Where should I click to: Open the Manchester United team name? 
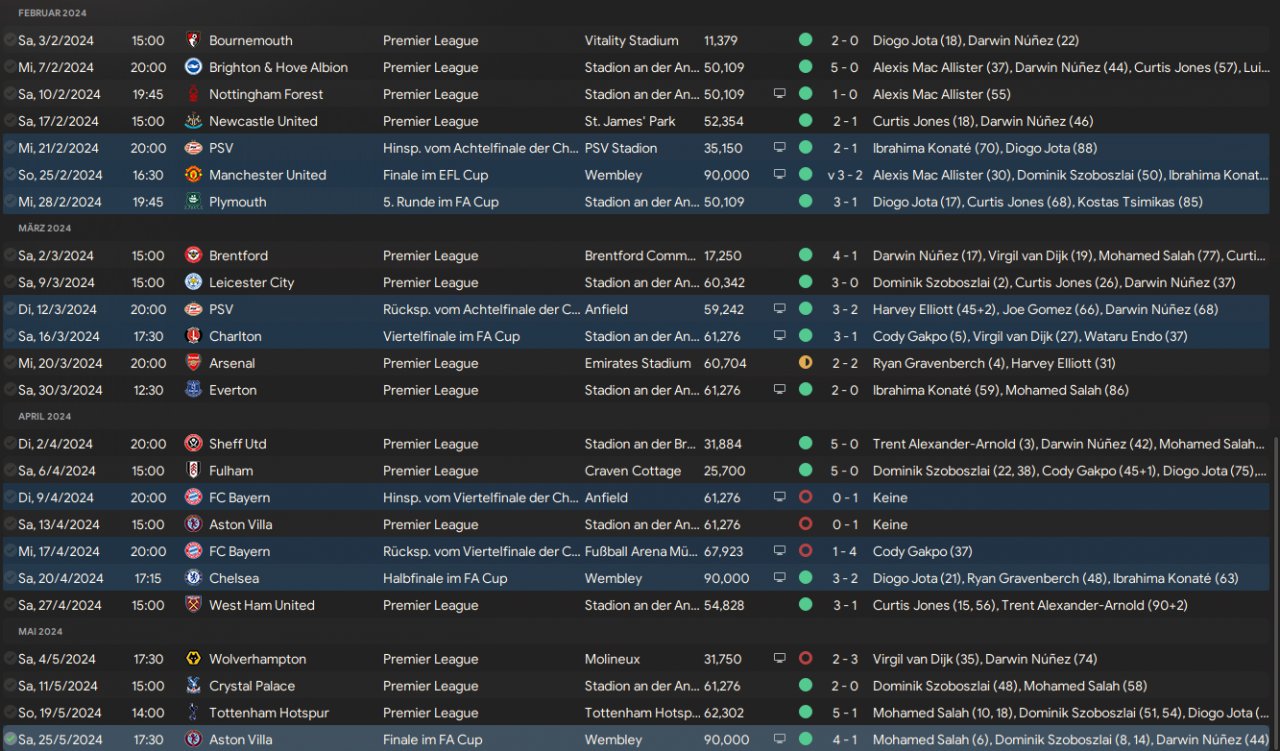pos(267,175)
